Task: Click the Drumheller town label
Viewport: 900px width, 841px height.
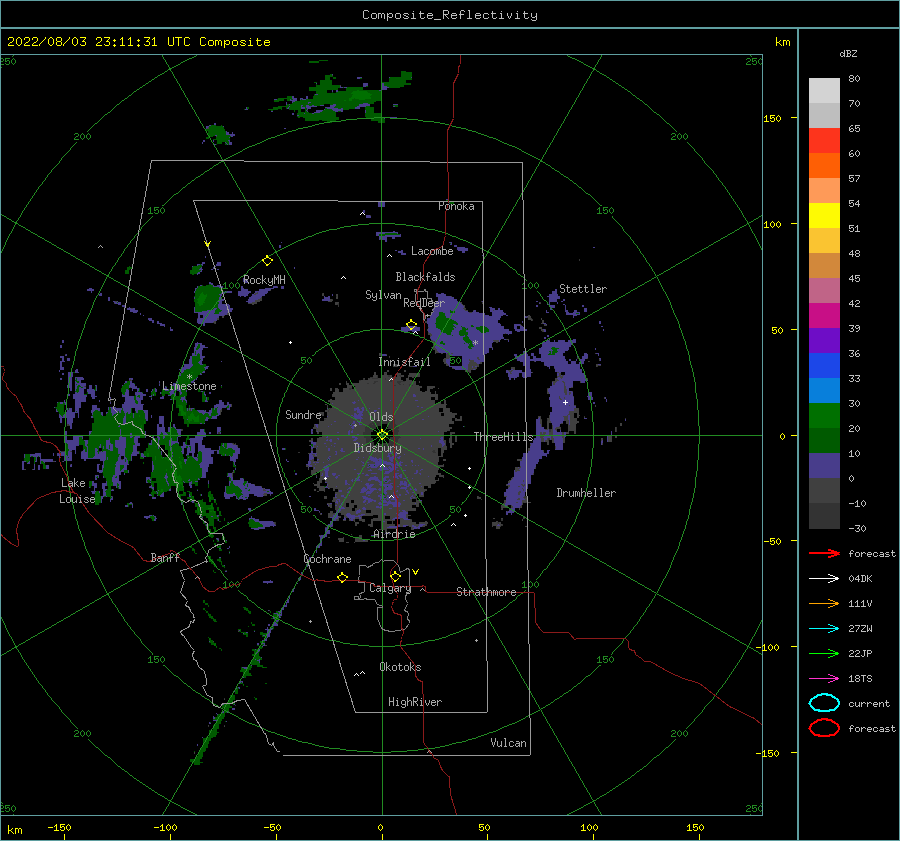Action: tap(586, 493)
